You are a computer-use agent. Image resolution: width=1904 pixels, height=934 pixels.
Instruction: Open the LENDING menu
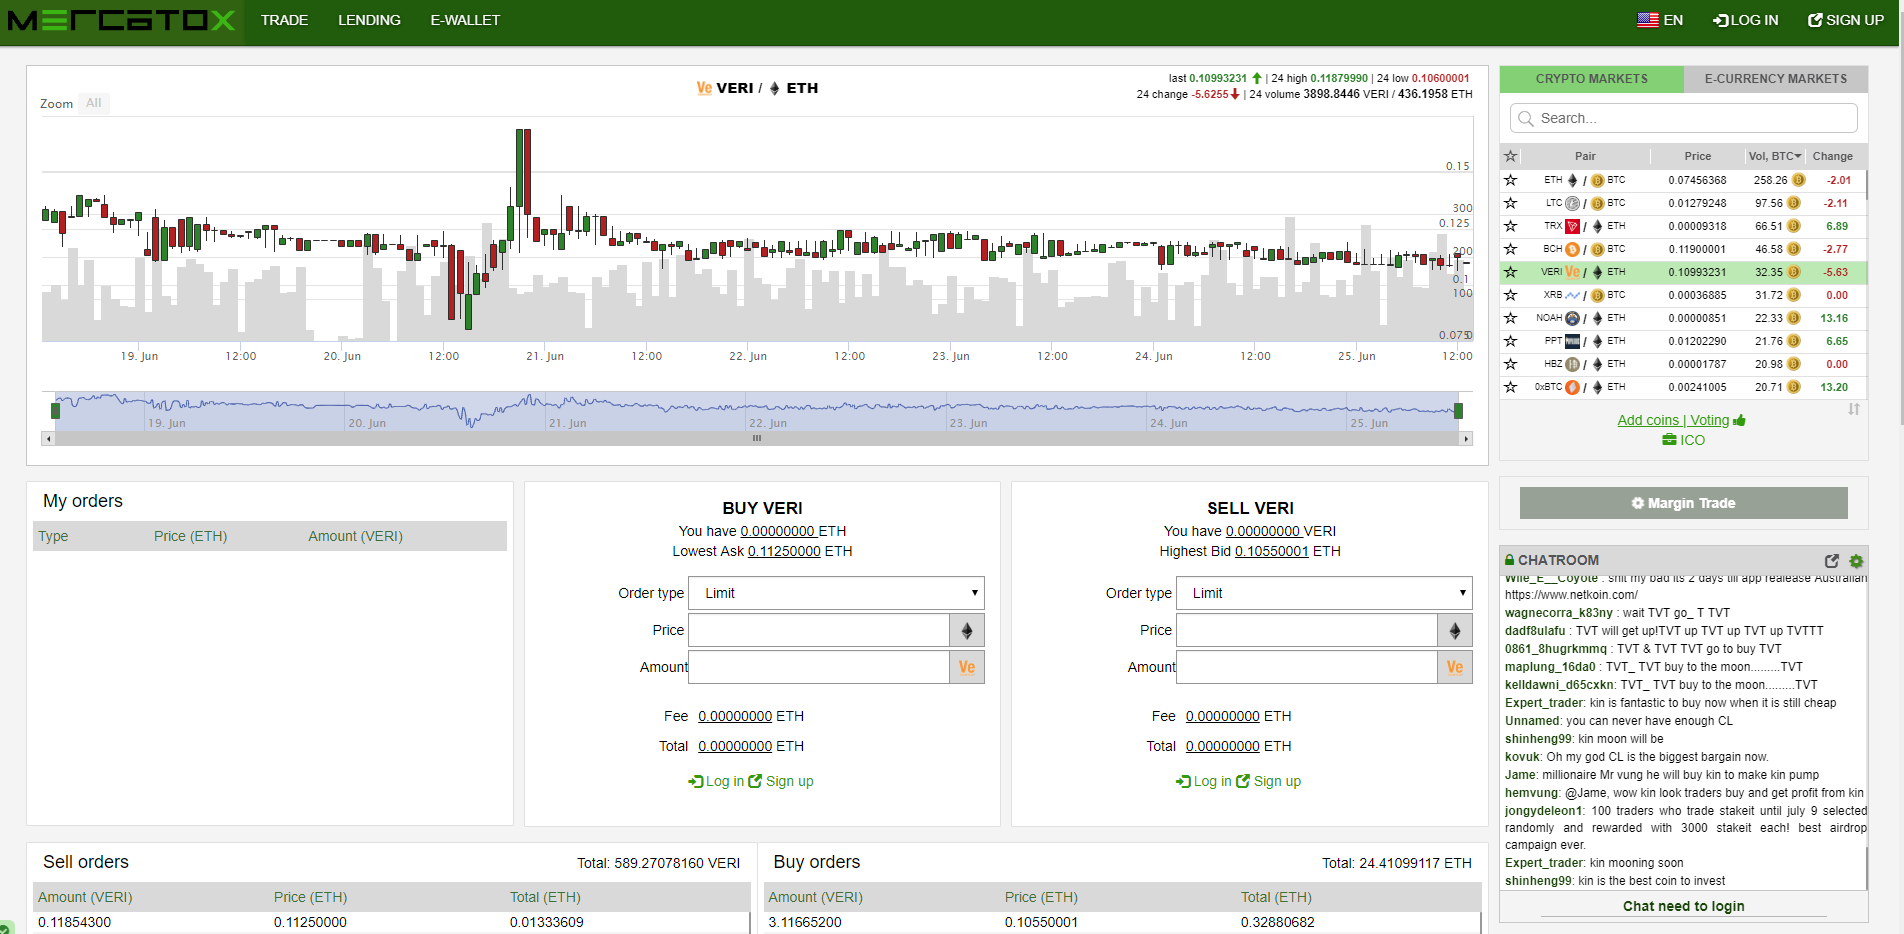pyautogui.click(x=369, y=20)
